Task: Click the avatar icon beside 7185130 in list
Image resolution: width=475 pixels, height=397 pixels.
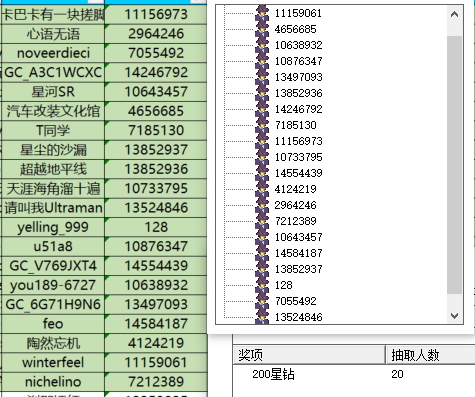Action: 262,125
